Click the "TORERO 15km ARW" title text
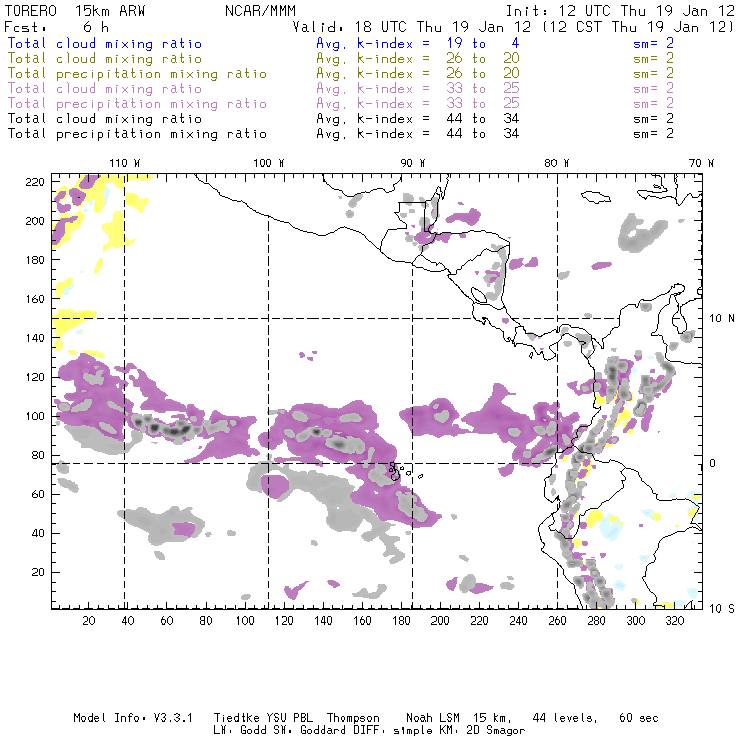The height and width of the screenshot is (740, 740). (x=75, y=11)
